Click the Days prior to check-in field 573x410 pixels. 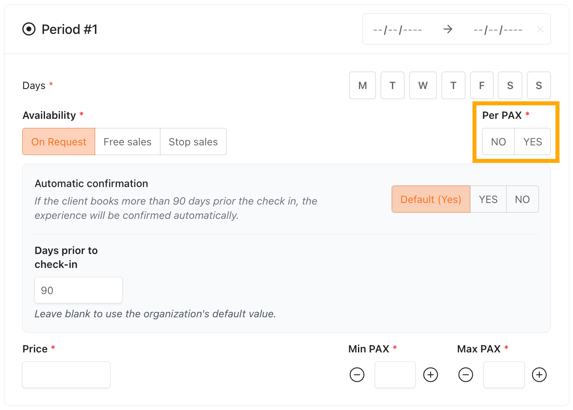(x=79, y=290)
